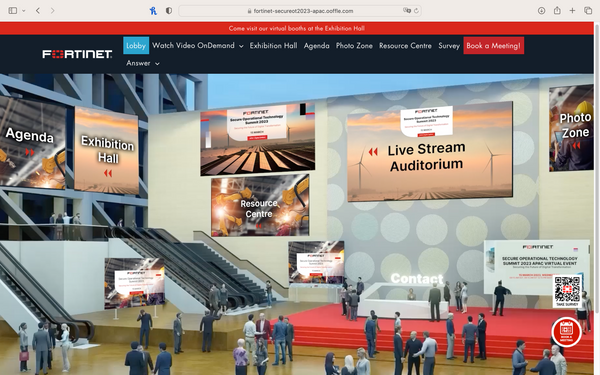The width and height of the screenshot is (600, 375).
Task: Open the Downloads icon in Safari toolbar
Action: (x=541, y=11)
